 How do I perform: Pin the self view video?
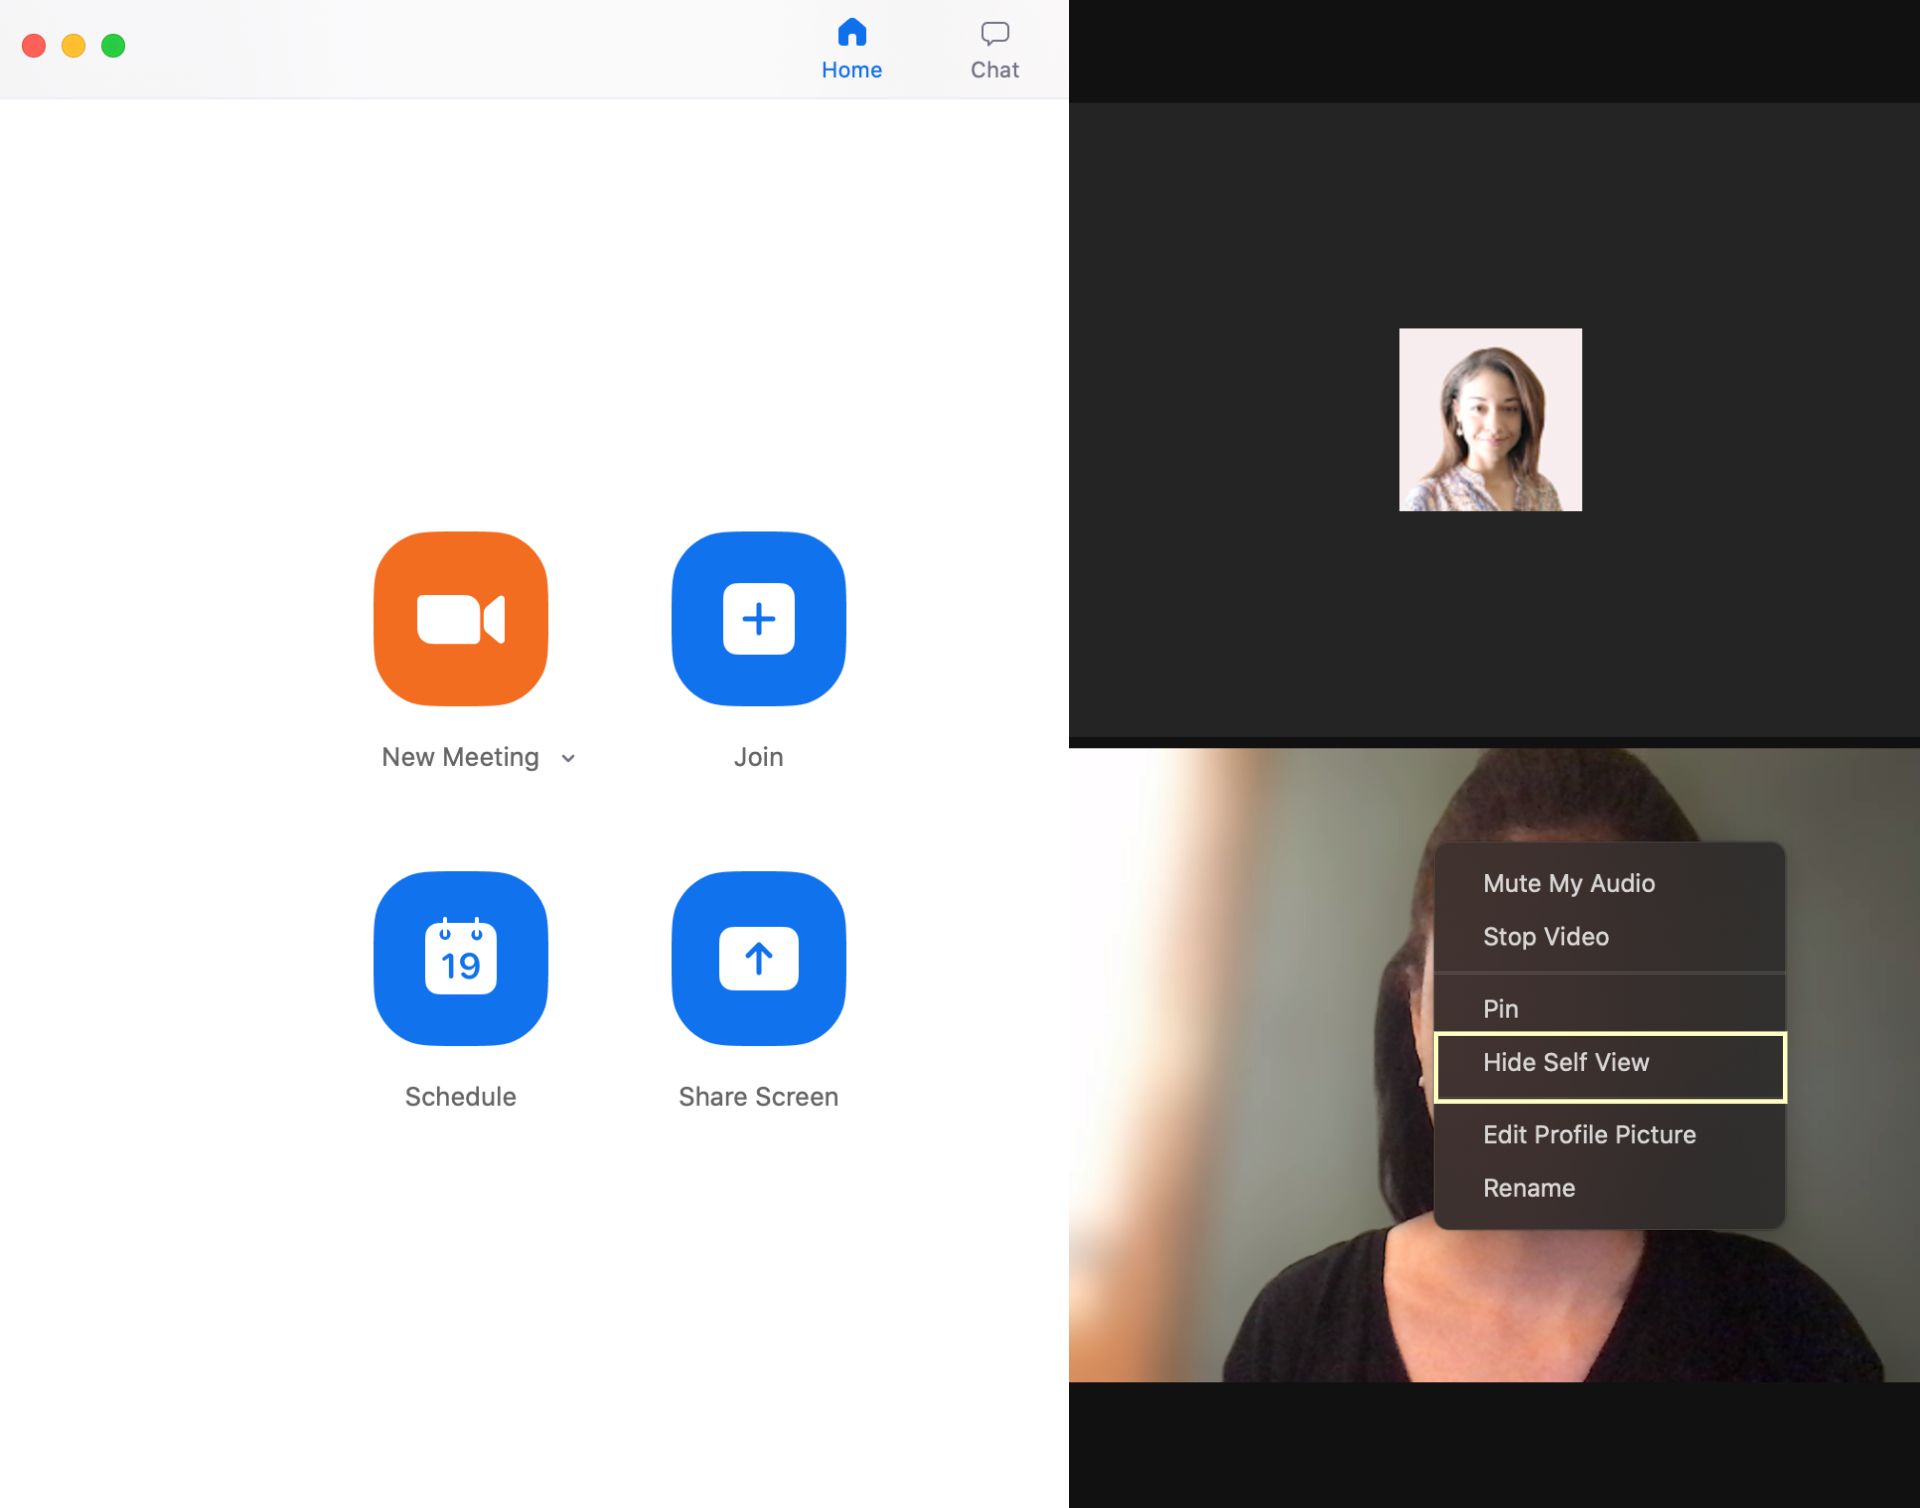pyautogui.click(x=1500, y=1008)
